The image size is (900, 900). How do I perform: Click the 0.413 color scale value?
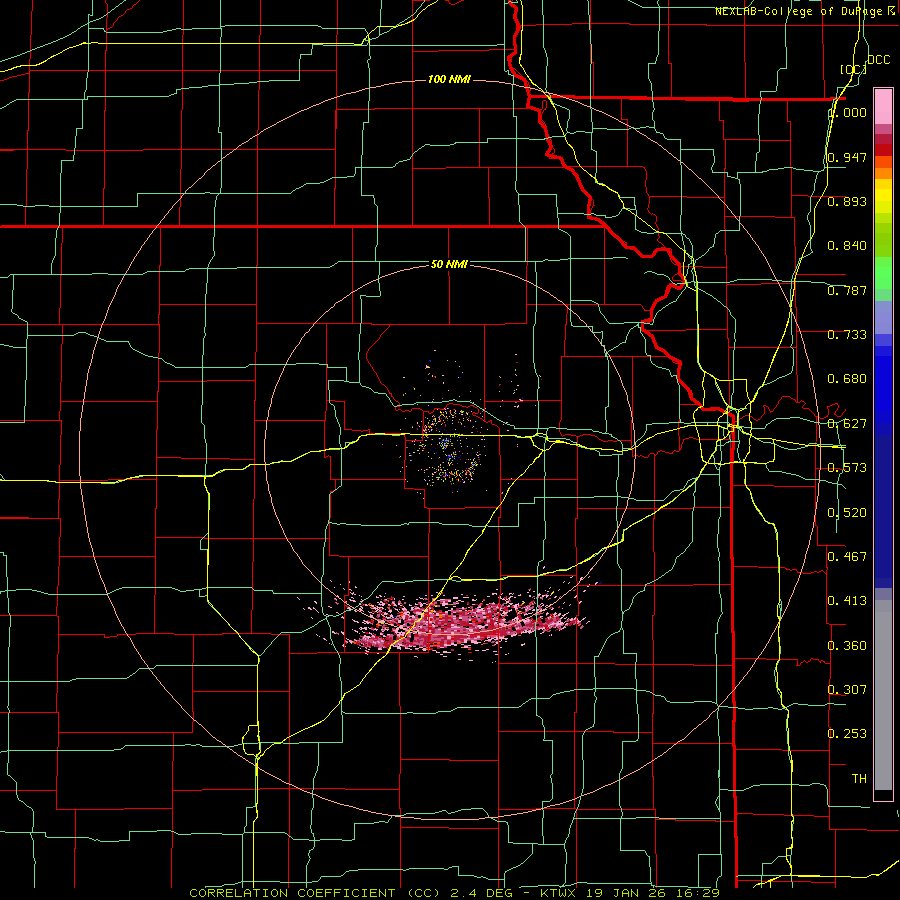847,601
